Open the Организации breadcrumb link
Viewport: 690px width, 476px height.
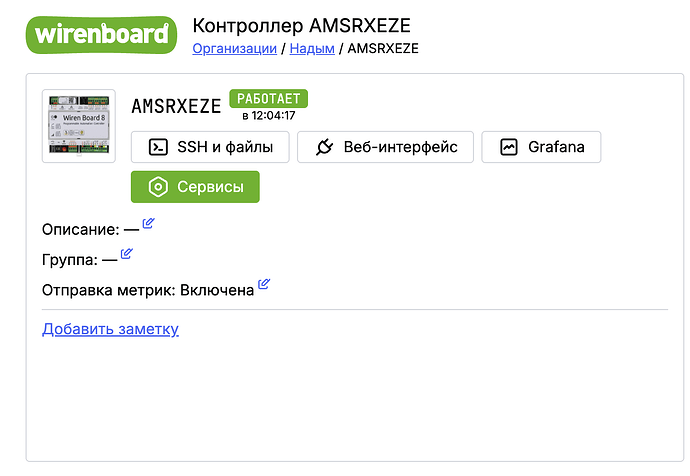[x=235, y=48]
